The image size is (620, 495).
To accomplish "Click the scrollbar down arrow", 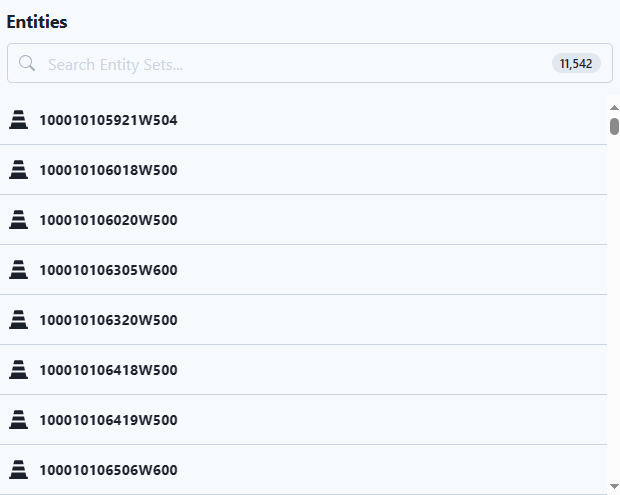I will tap(614, 486).
